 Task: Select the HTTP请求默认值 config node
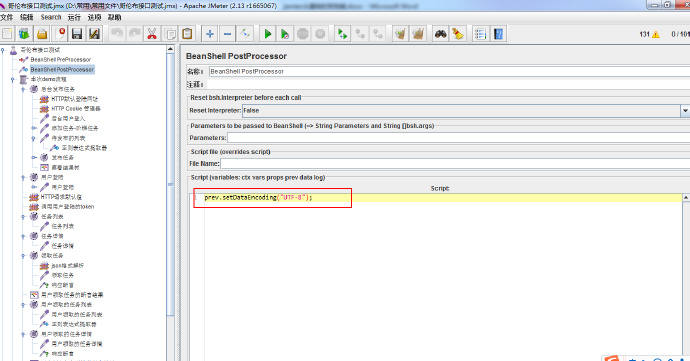[x=61, y=197]
